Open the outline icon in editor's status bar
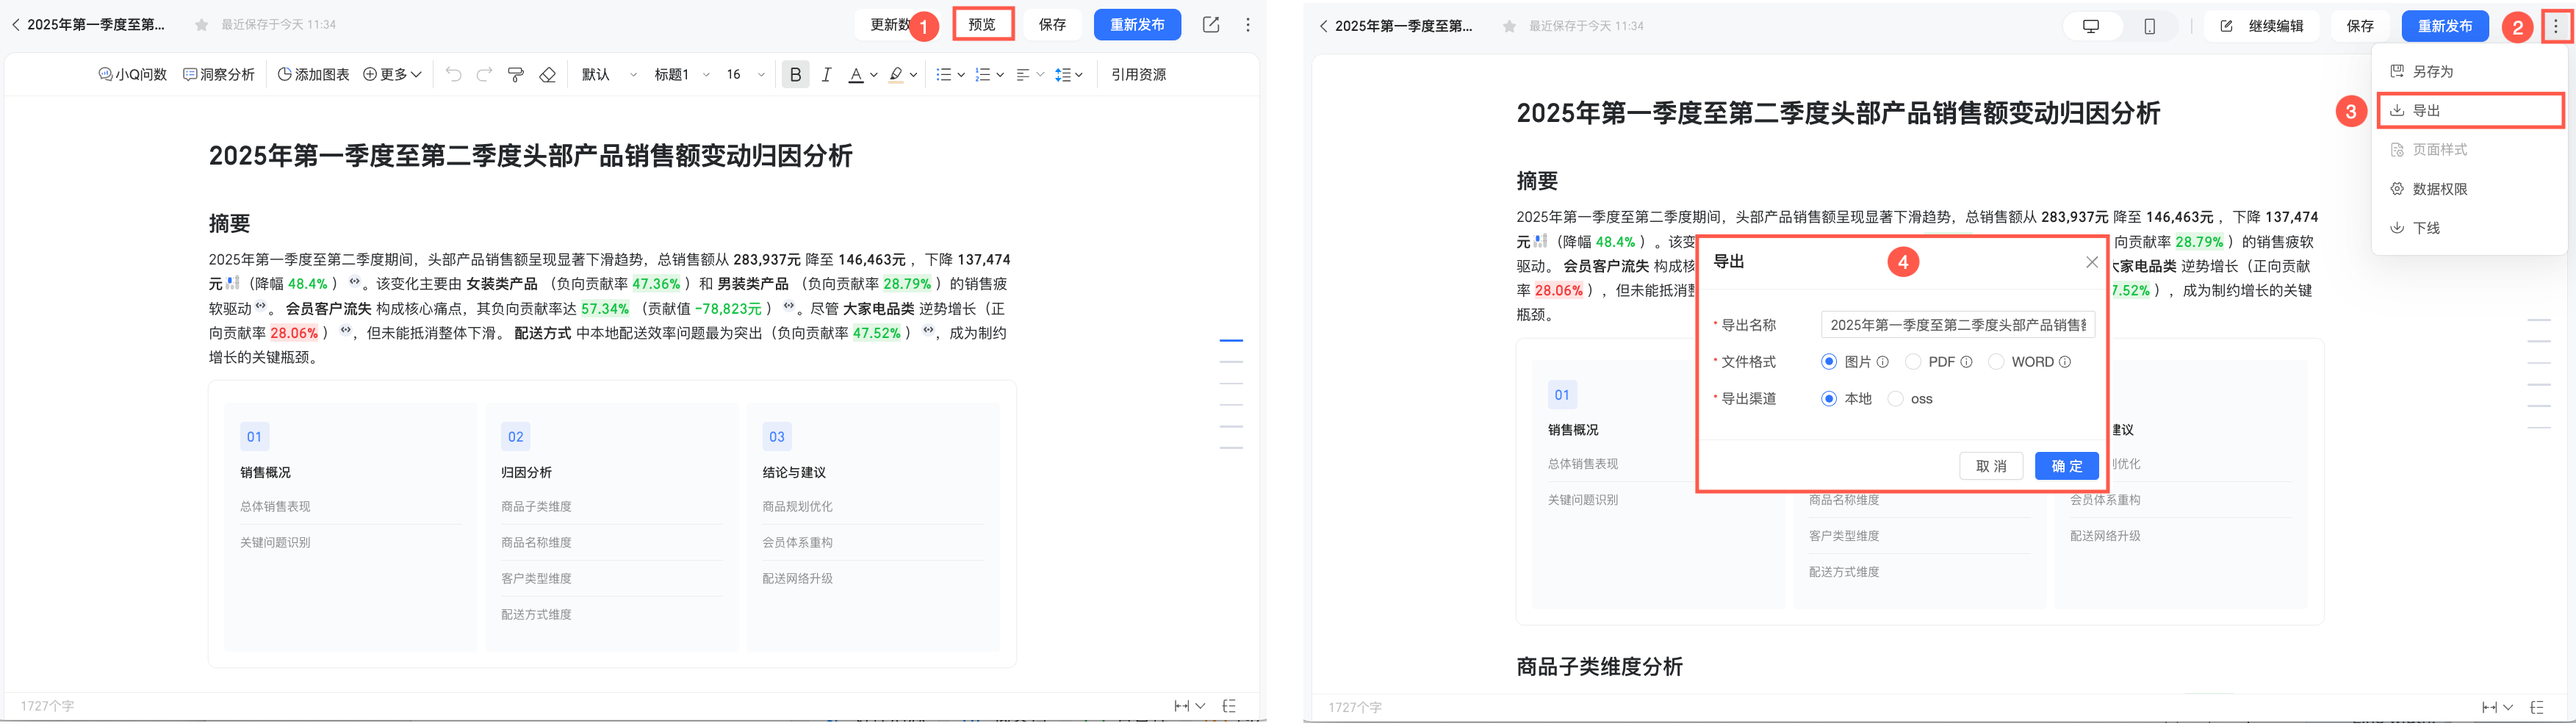Image resolution: width=2576 pixels, height=726 pixels. 1229,706
